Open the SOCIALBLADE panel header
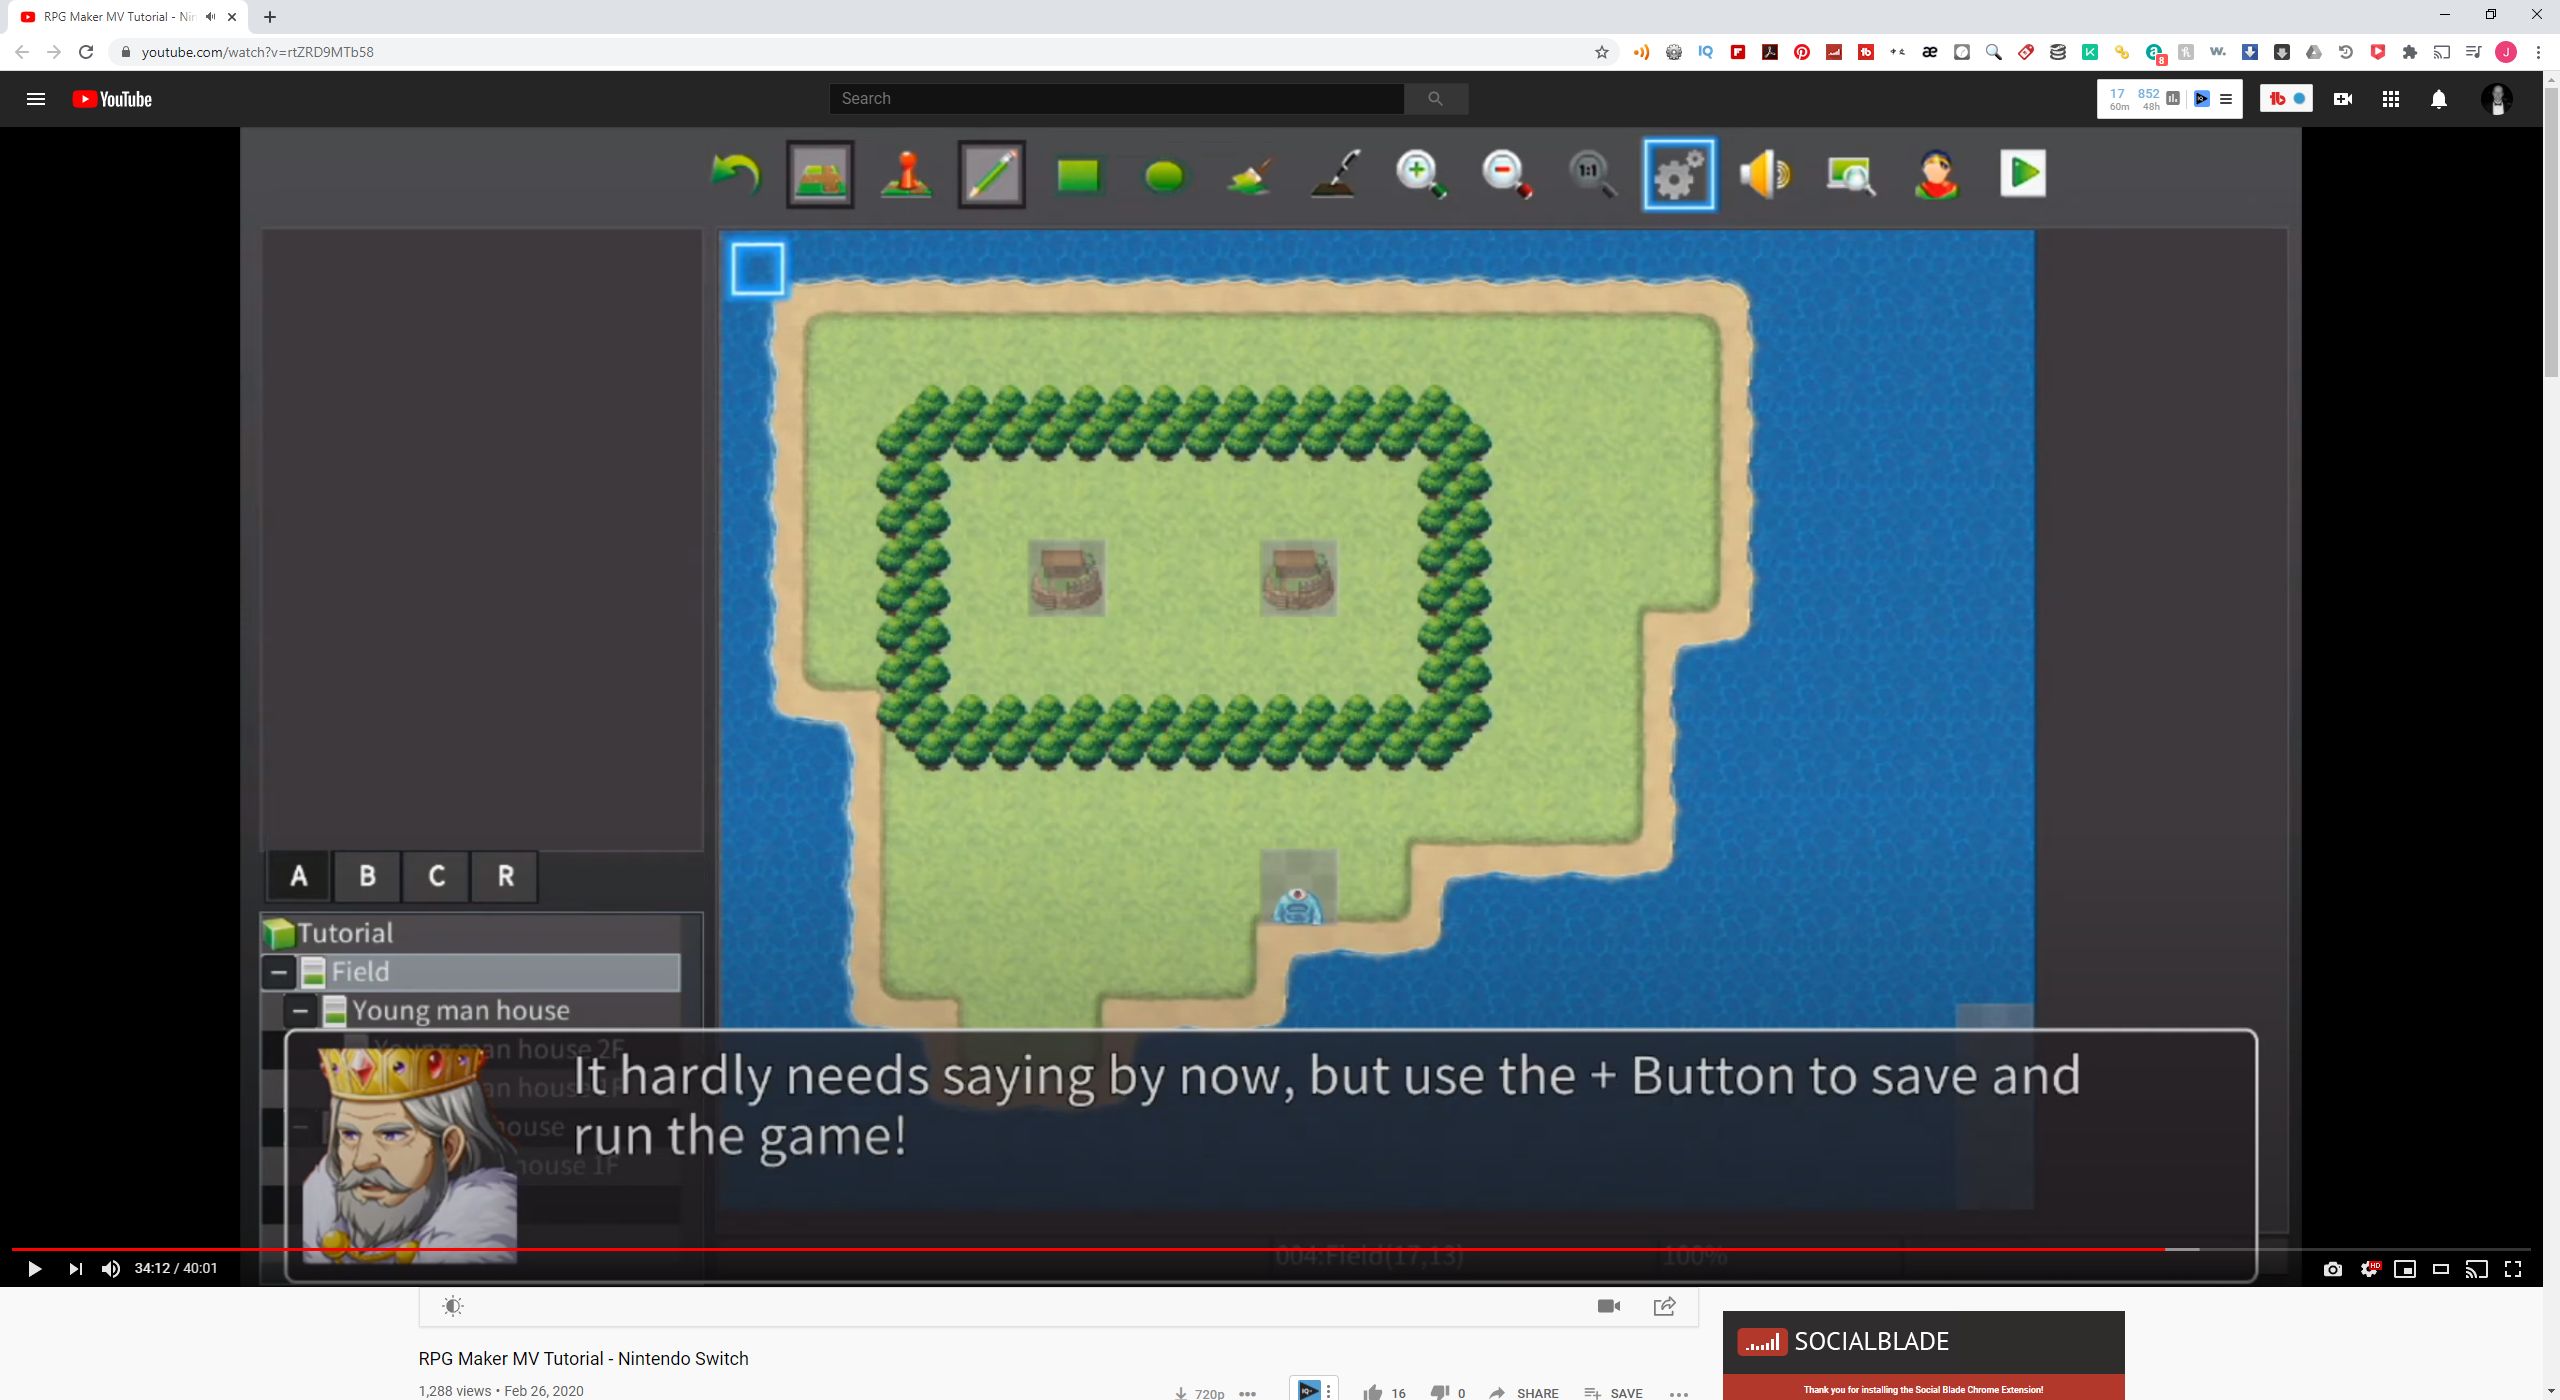 (1923, 1342)
